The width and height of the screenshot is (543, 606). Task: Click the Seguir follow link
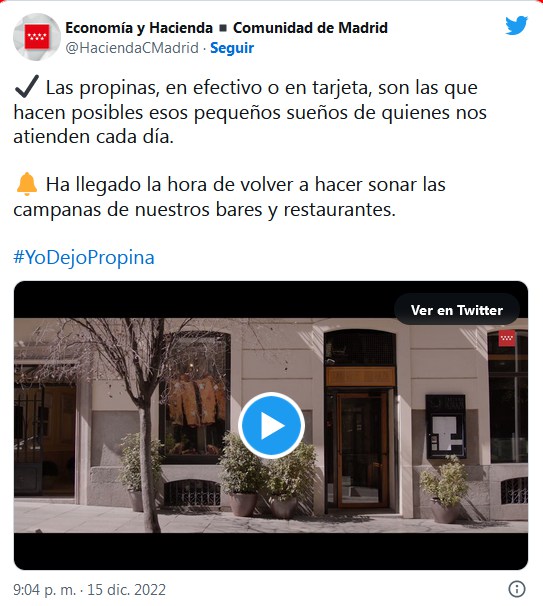pyautogui.click(x=232, y=48)
